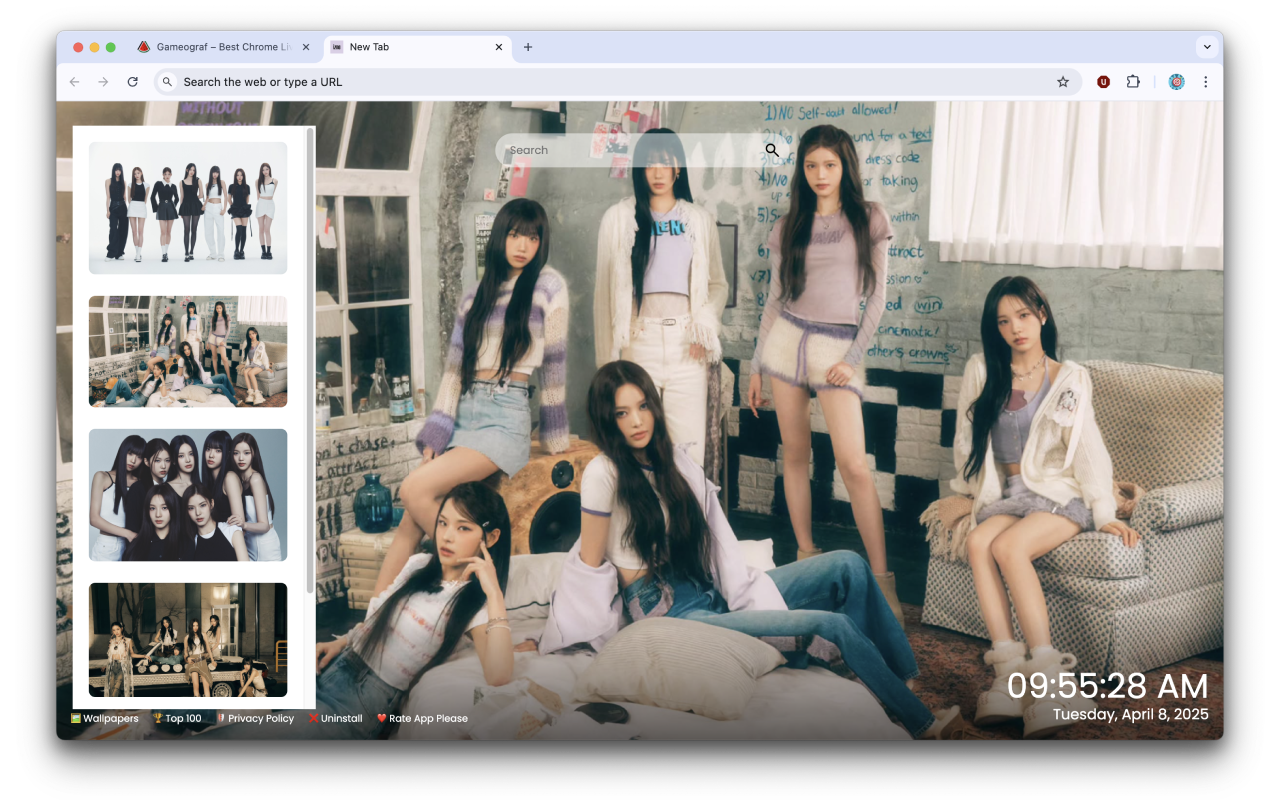Open the Privacy Policy link

coord(255,718)
